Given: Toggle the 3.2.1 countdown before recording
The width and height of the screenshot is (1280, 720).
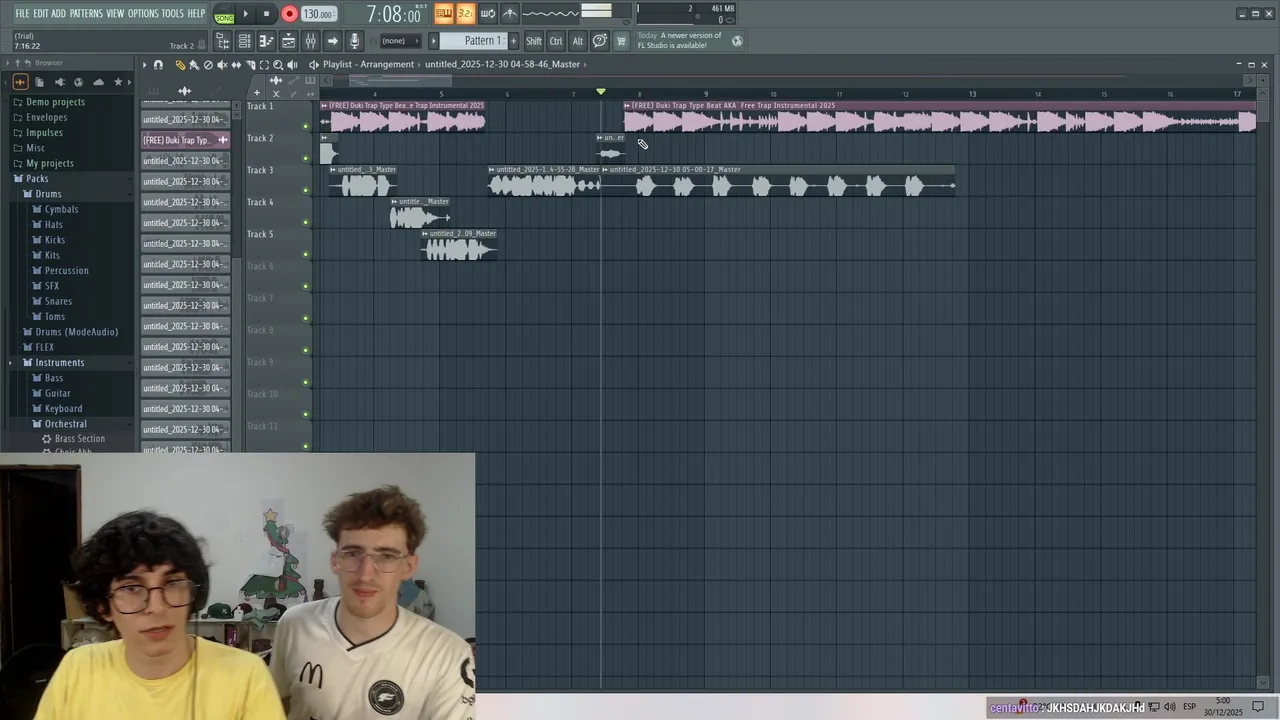Looking at the screenshot, I should [x=465, y=14].
